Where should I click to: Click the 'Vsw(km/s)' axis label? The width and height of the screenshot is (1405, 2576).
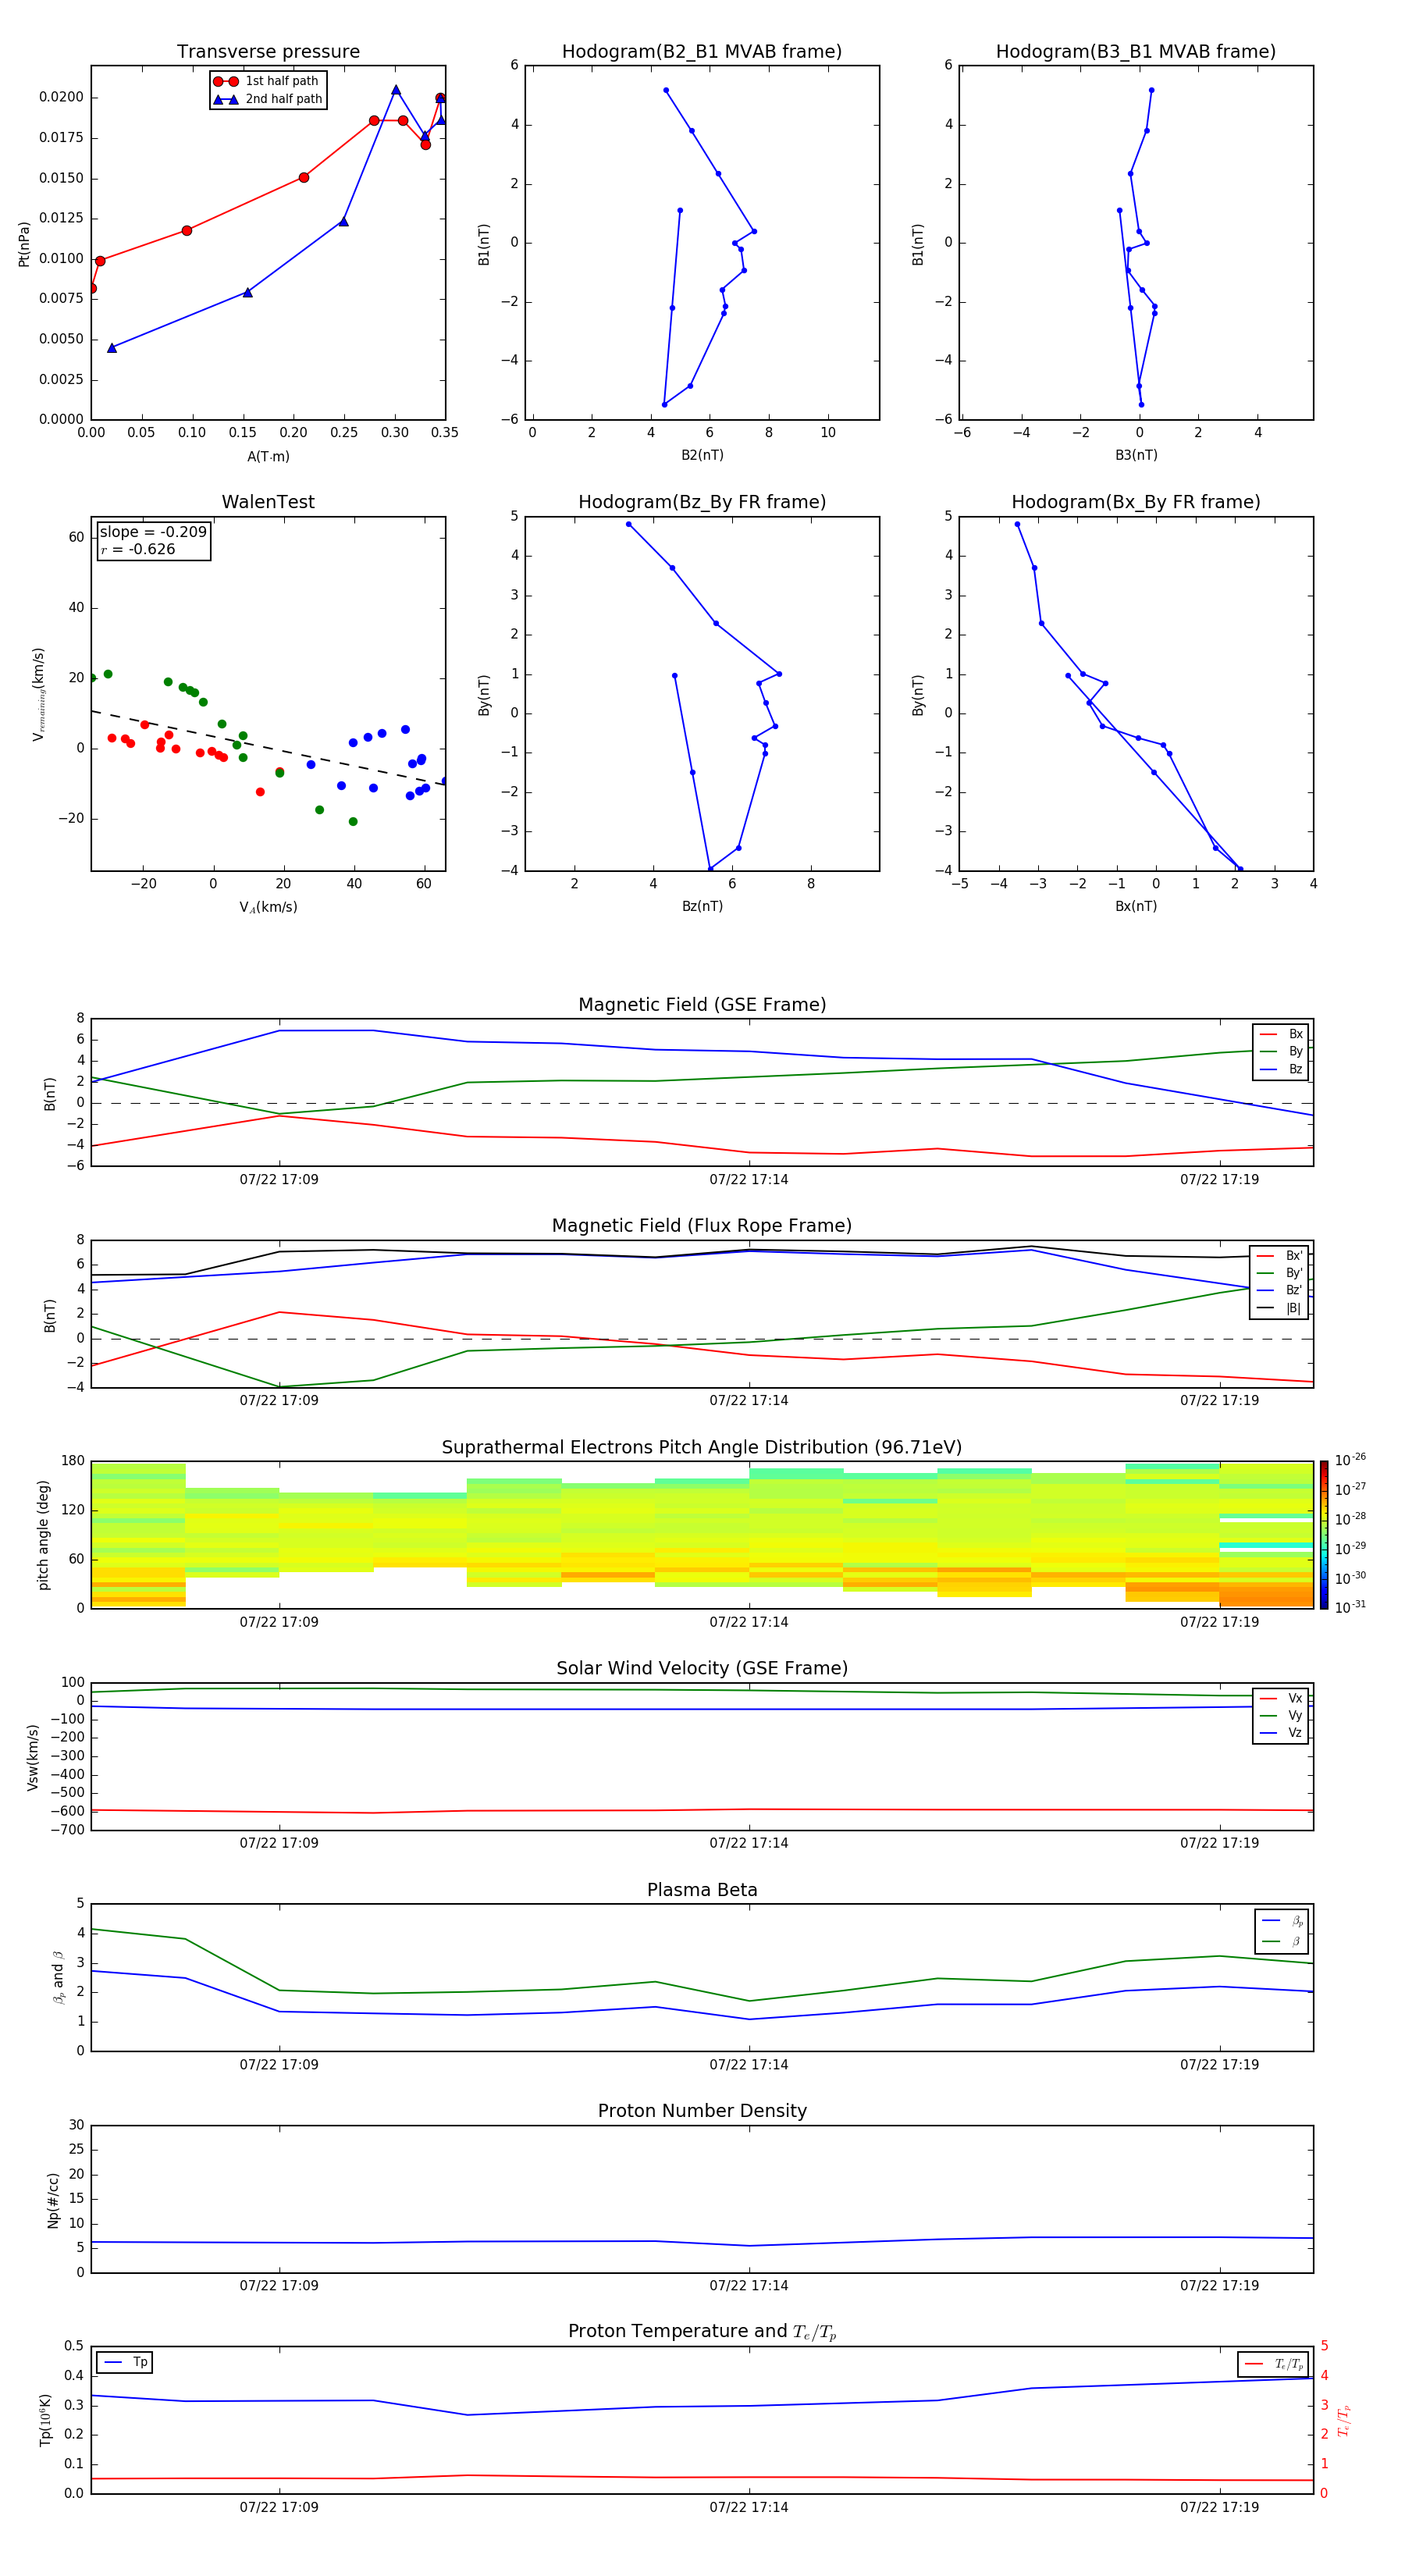(33, 1757)
